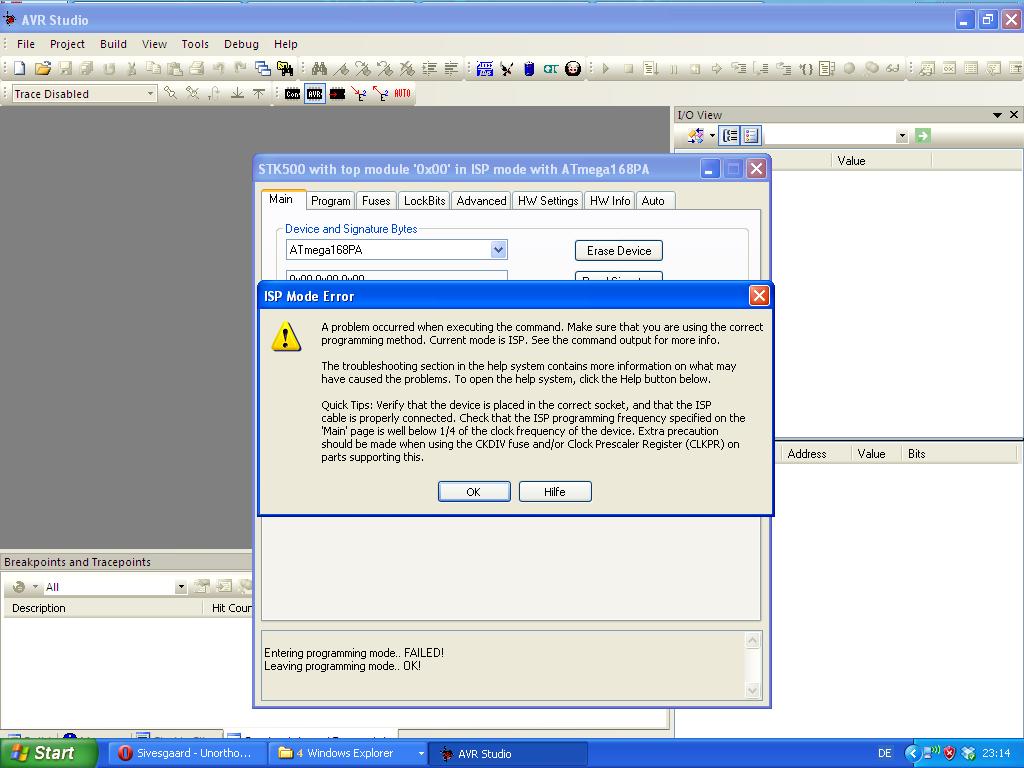This screenshot has width=1024, height=768.
Task: Click the Decrease Indent toolbar icon
Action: pyautogui.click(x=451, y=68)
